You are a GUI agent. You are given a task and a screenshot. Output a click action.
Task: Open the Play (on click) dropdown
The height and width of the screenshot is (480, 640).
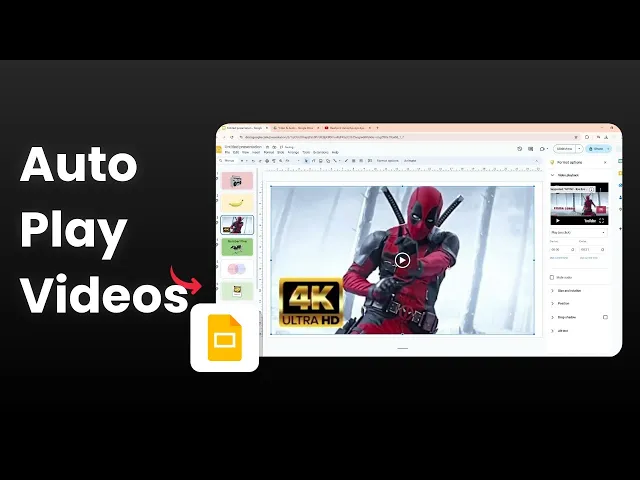click(578, 233)
